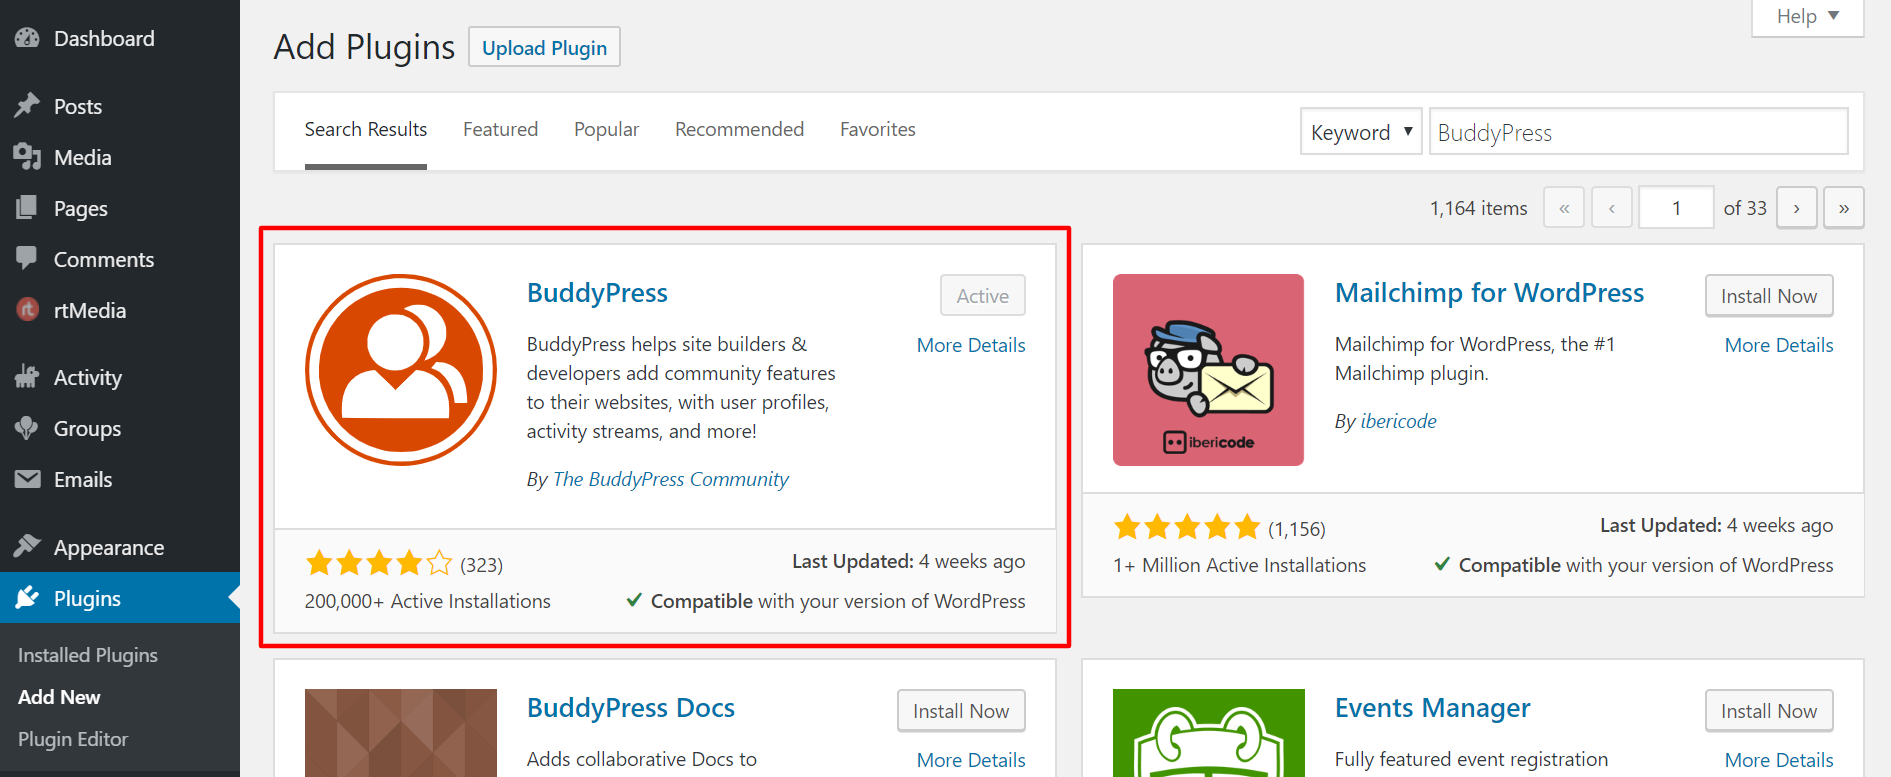Screen dimensions: 1891x777
Task: Switch to the Search Results tab
Action: pos(366,130)
